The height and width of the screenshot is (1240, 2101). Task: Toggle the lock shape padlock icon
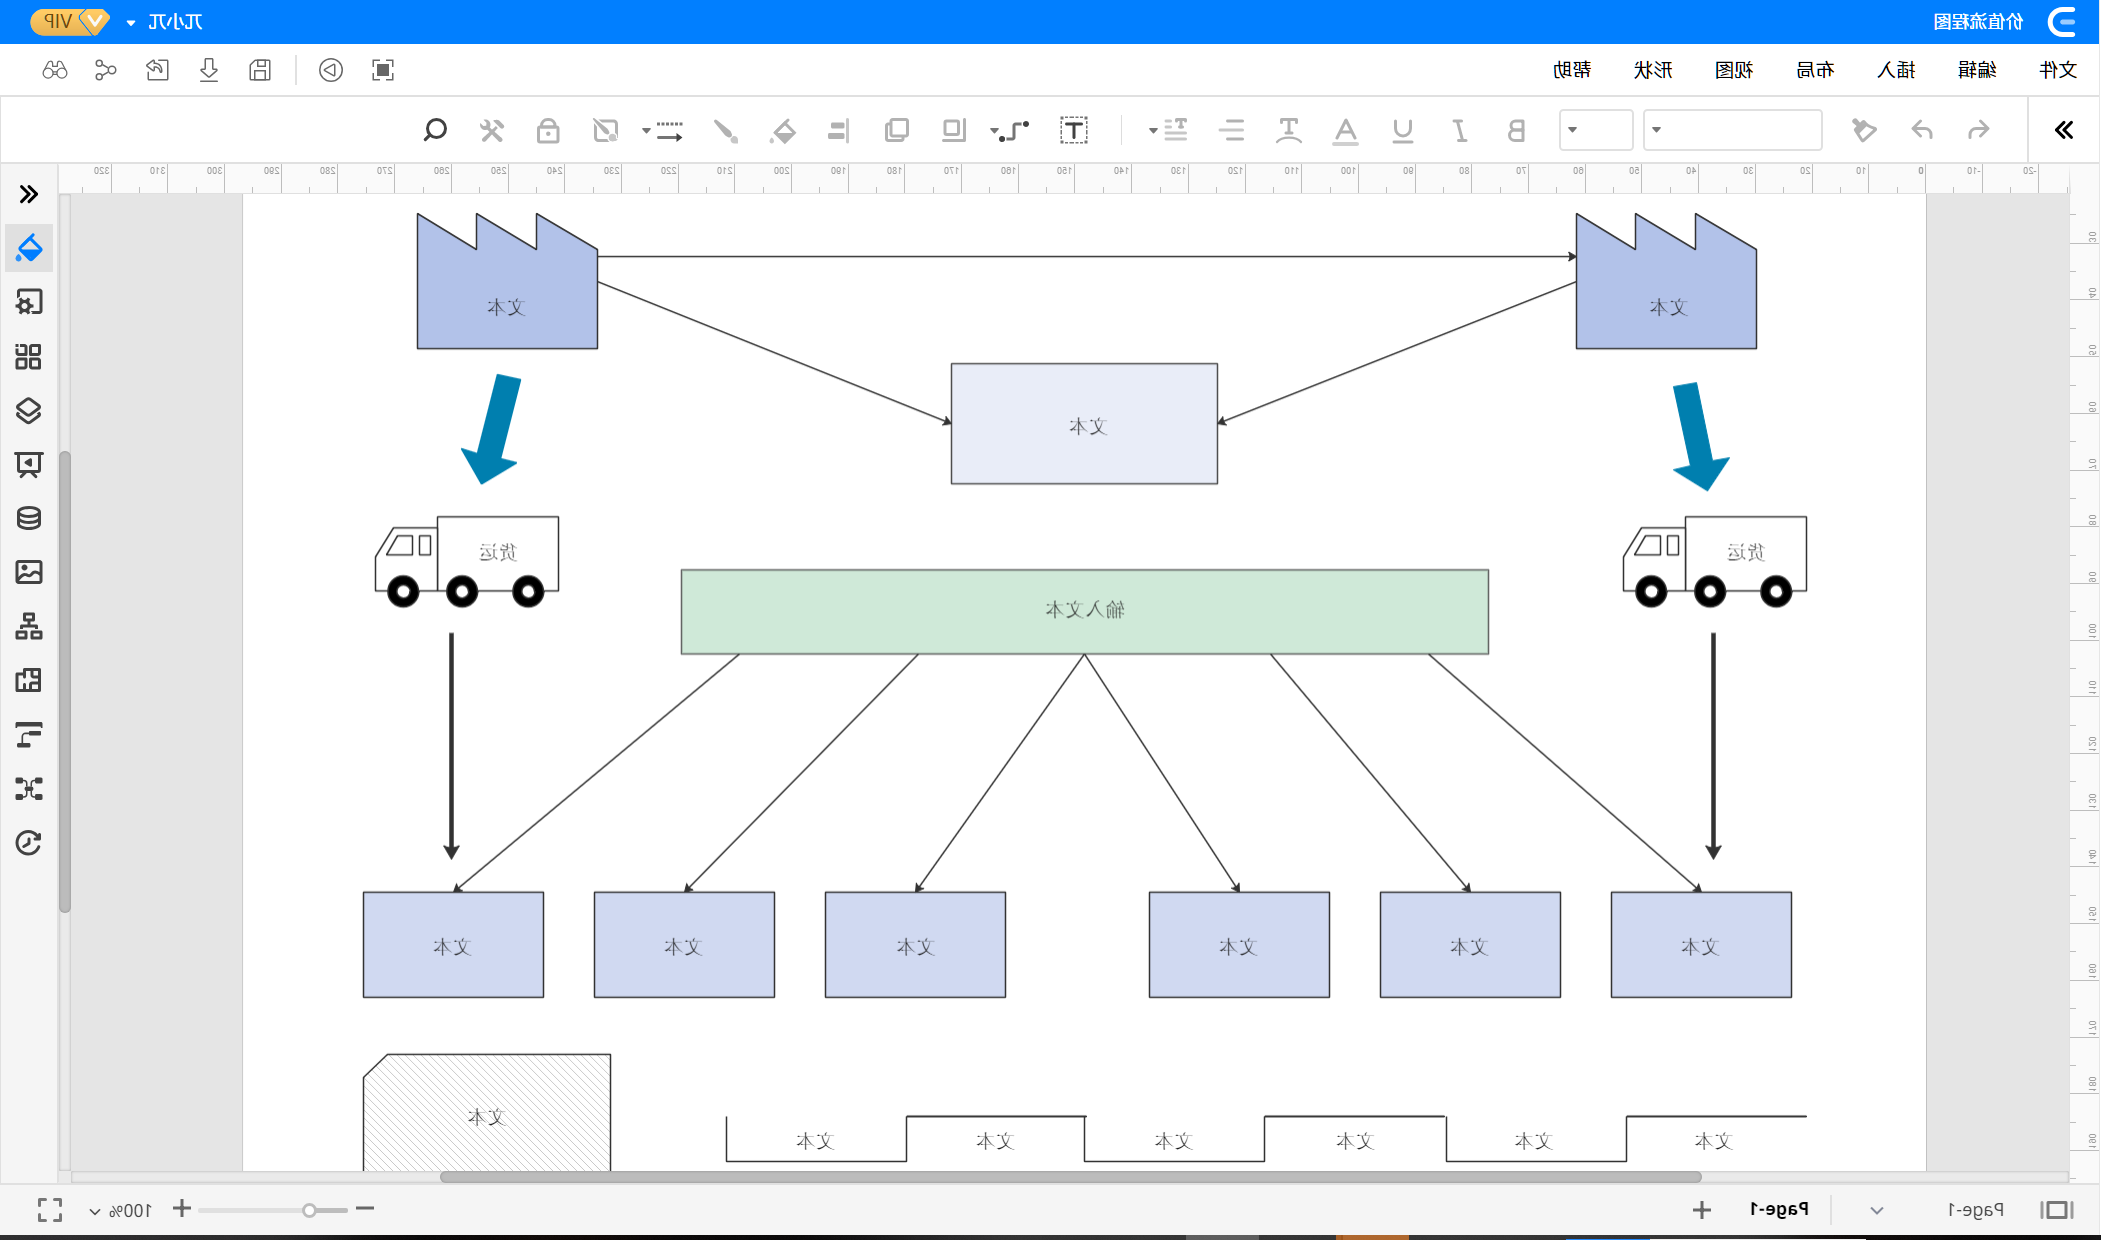(x=548, y=130)
